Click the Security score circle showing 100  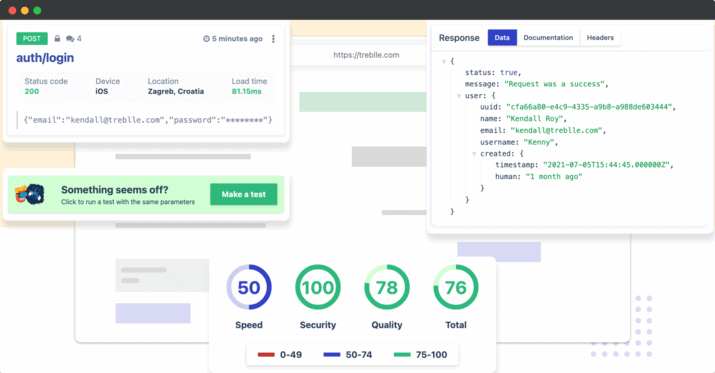coord(318,287)
